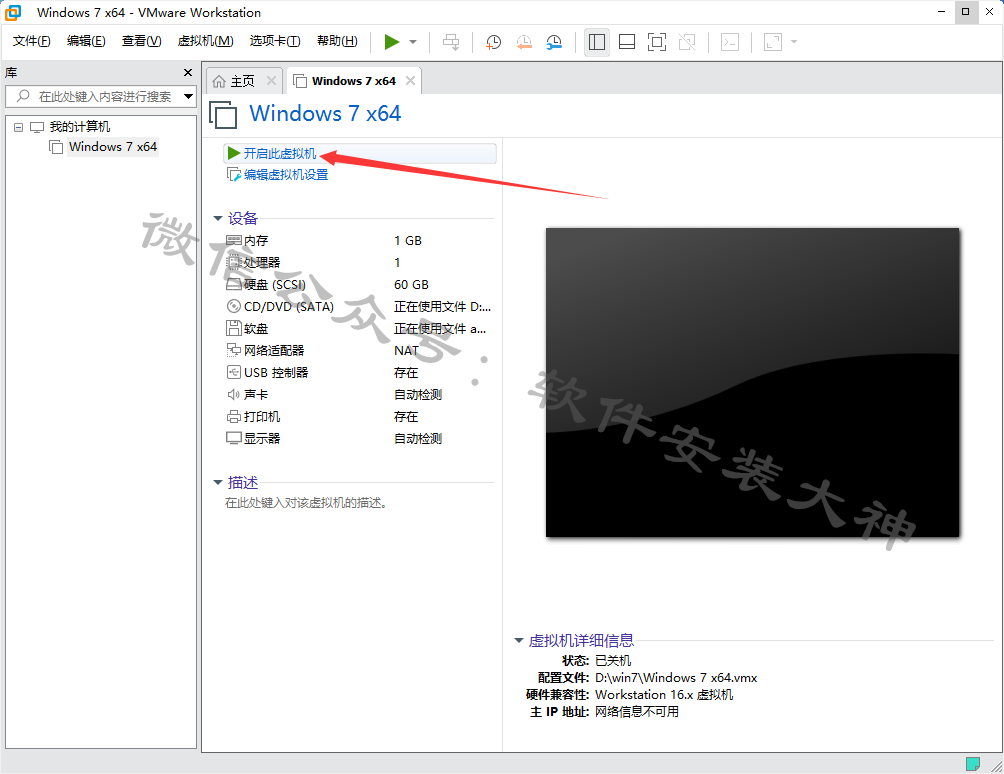Click the virtual machine screen preview
The height and width of the screenshot is (774, 1004).
[x=752, y=382]
